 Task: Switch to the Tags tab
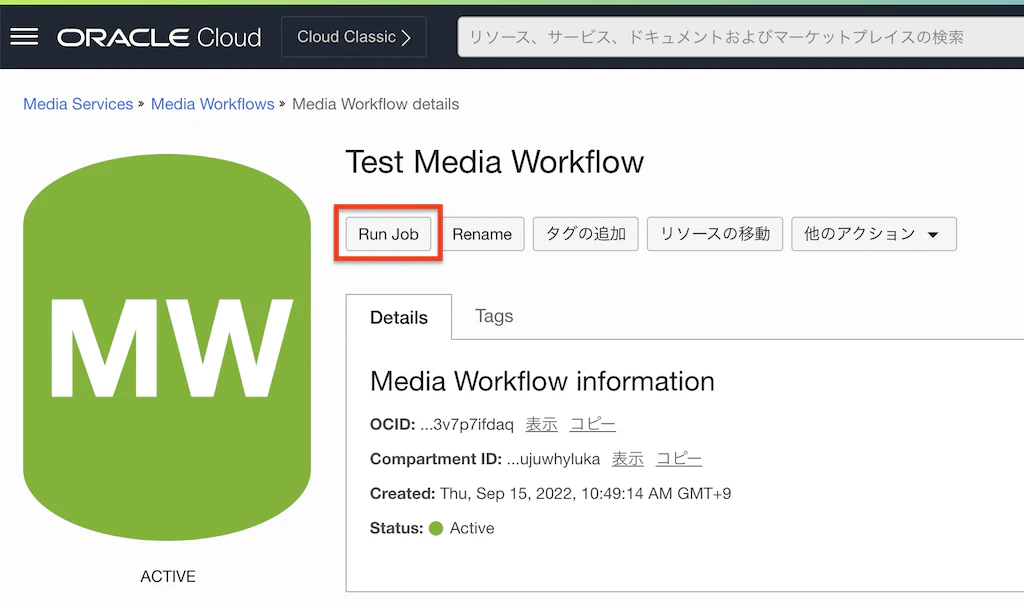pyautogui.click(x=494, y=316)
